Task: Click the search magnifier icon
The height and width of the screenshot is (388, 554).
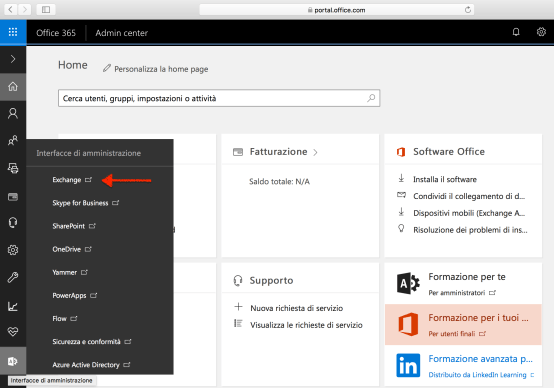Action: click(371, 98)
